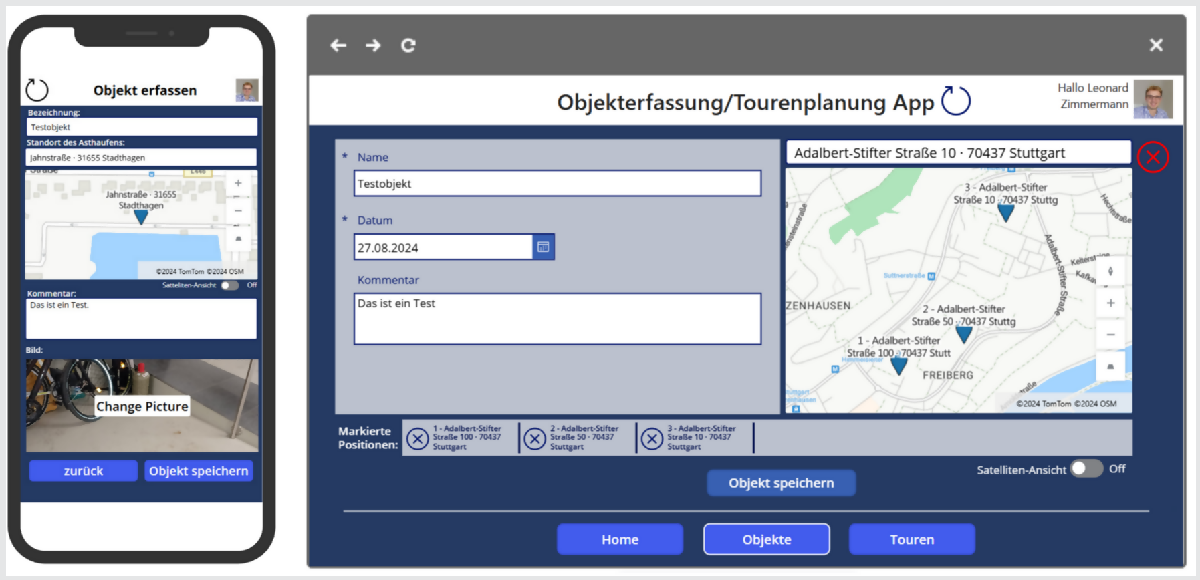The height and width of the screenshot is (580, 1200).
Task: Click the forward arrow navigation icon
Action: pyautogui.click(x=372, y=45)
